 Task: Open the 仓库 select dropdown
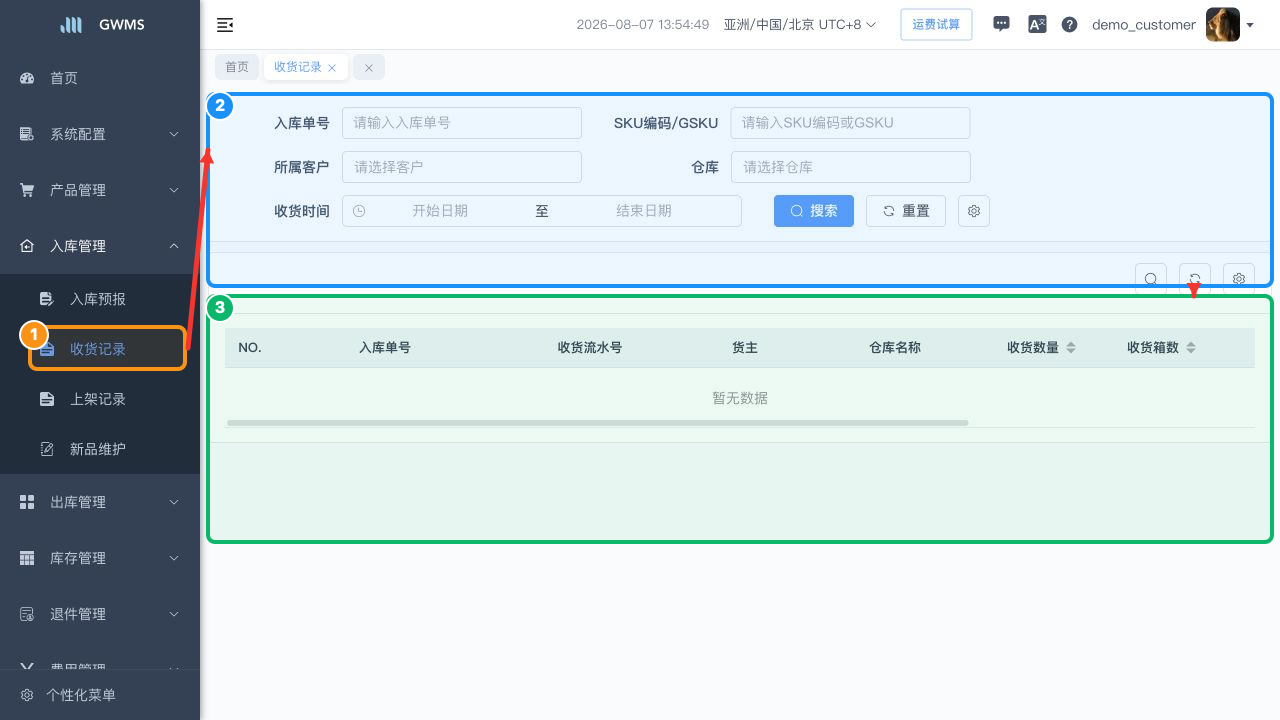click(850, 167)
